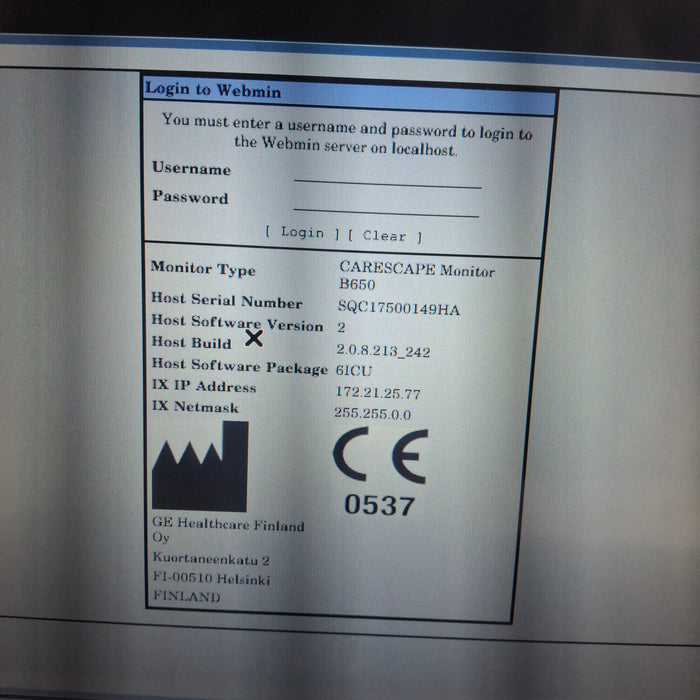Click the CE conformity mark icon
Viewport: 700px width, 700px height.
(380, 456)
